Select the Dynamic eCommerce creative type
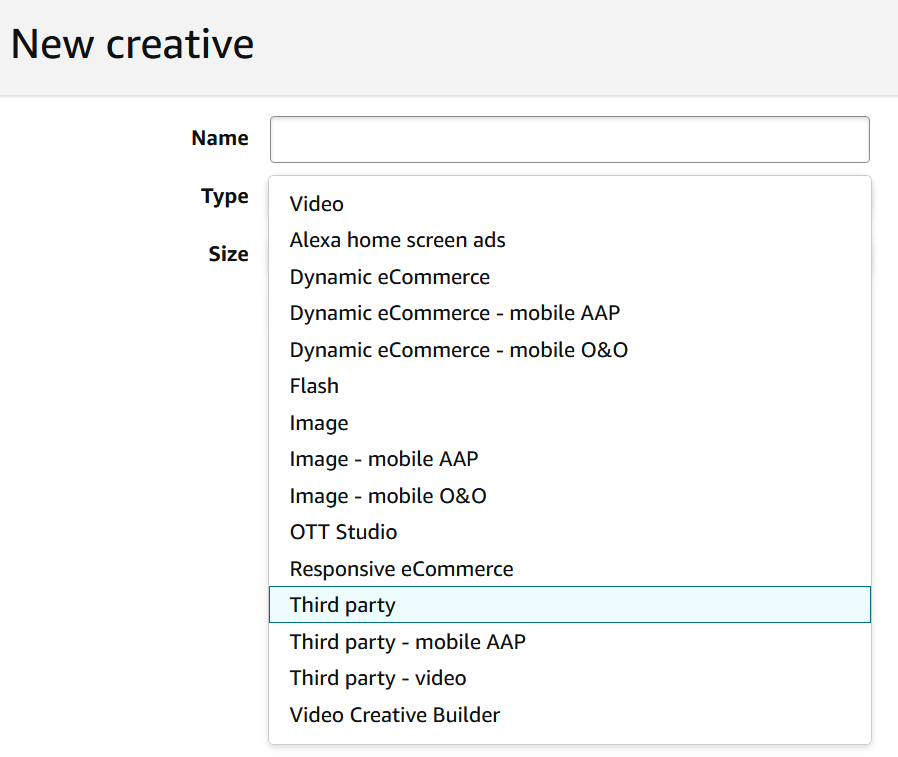The height and width of the screenshot is (757, 898). [x=389, y=277]
